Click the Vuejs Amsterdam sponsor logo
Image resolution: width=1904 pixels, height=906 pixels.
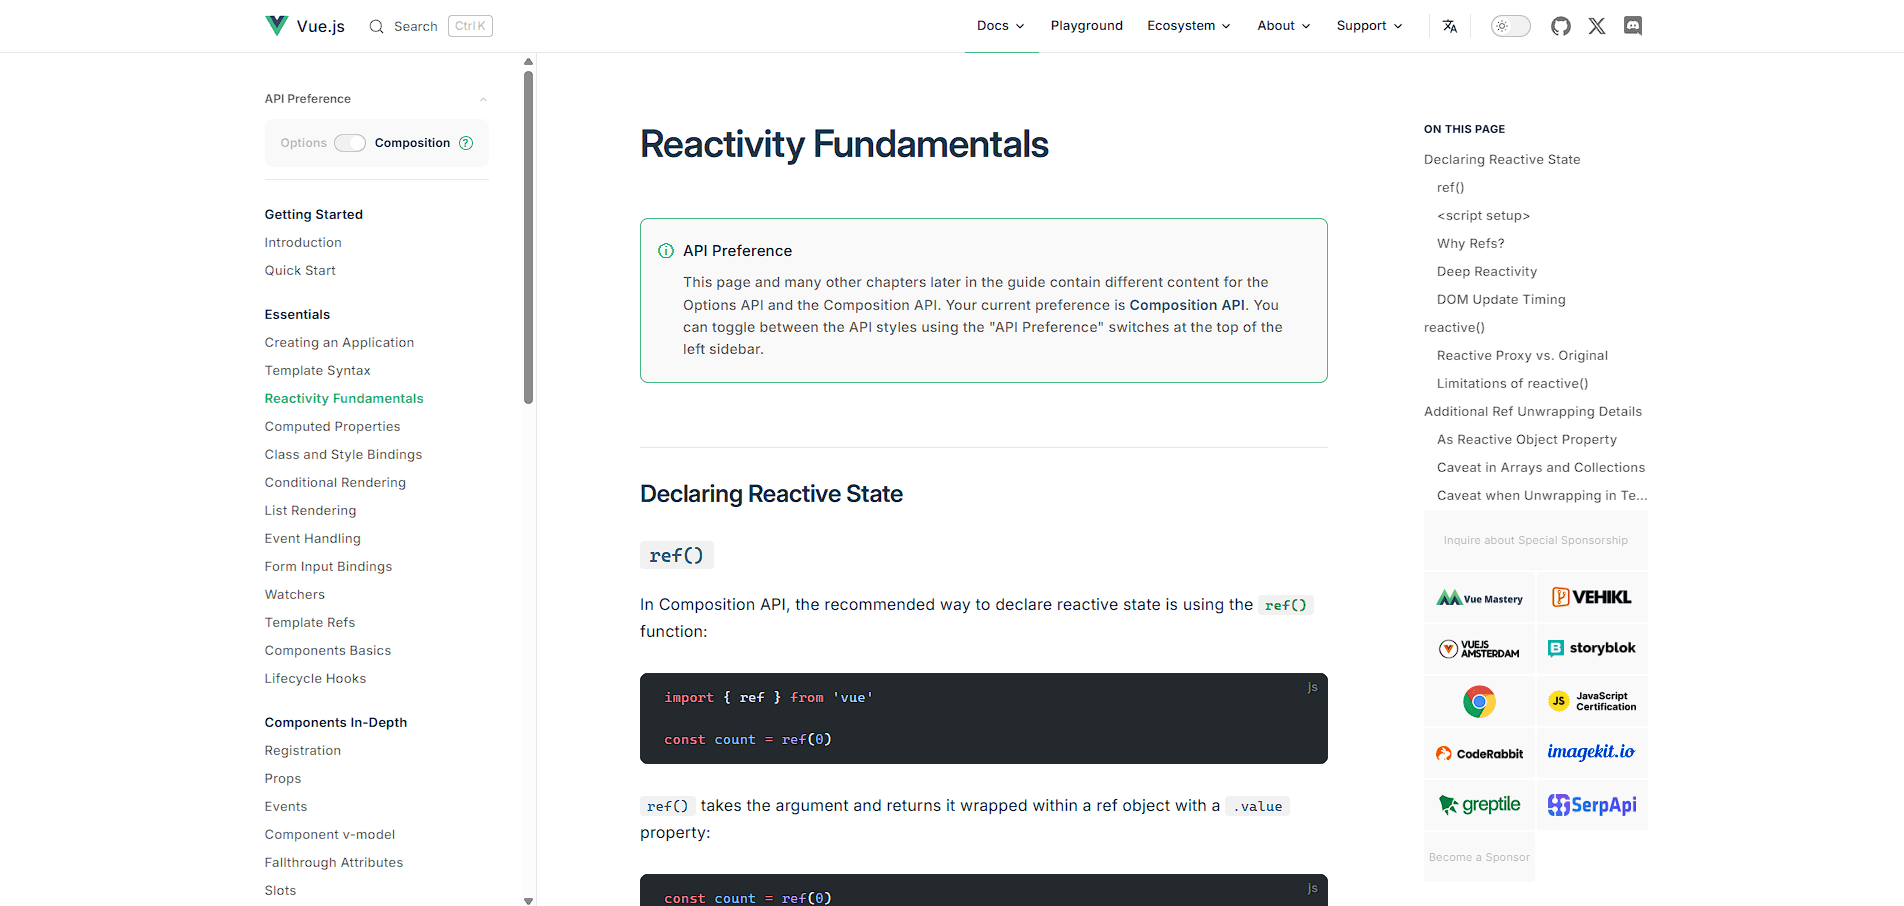[x=1479, y=649]
